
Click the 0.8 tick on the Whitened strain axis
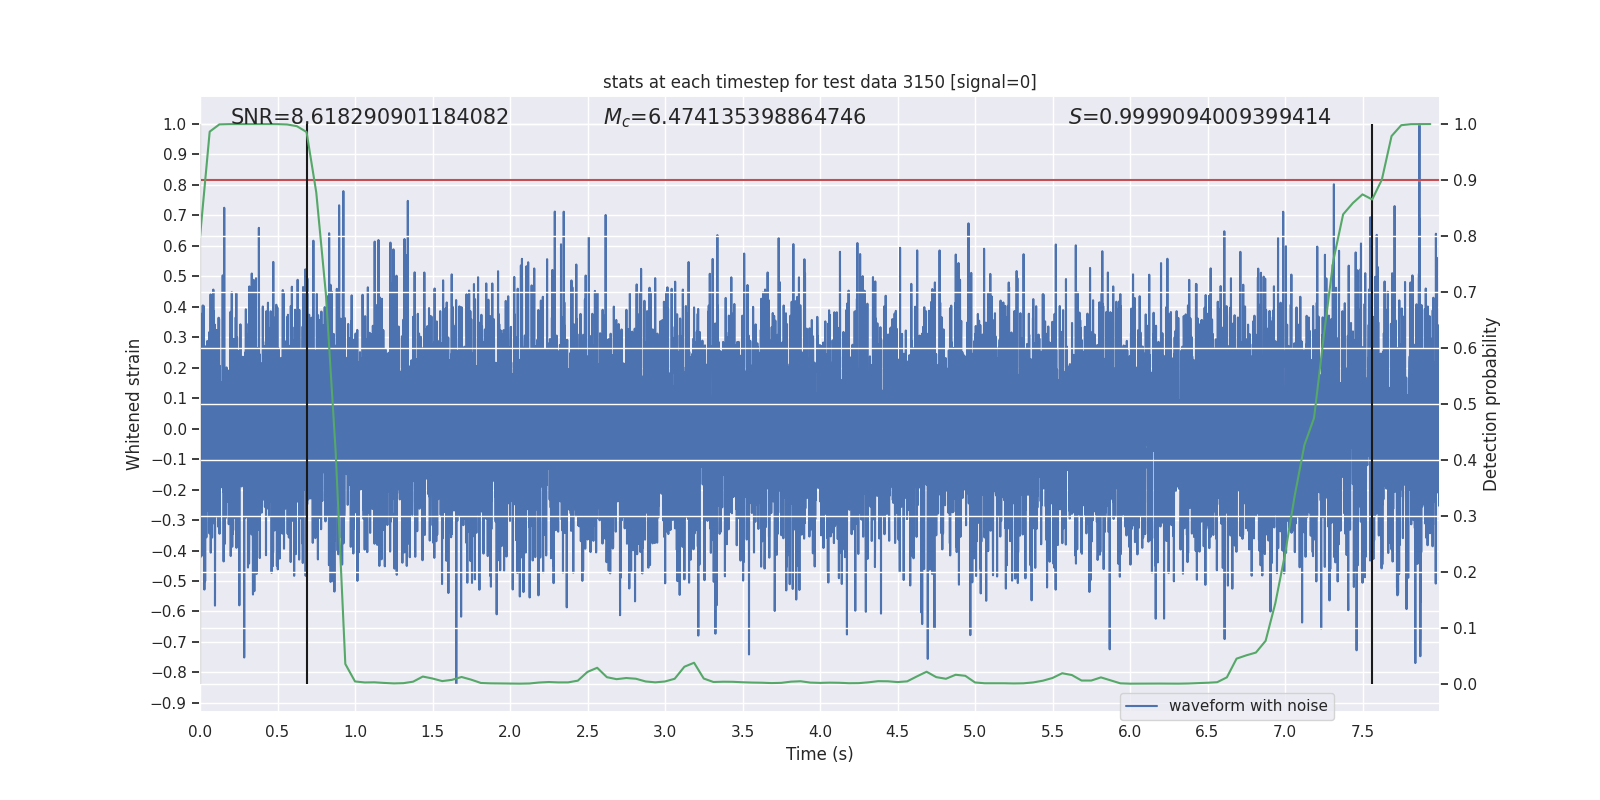pyautogui.click(x=175, y=185)
